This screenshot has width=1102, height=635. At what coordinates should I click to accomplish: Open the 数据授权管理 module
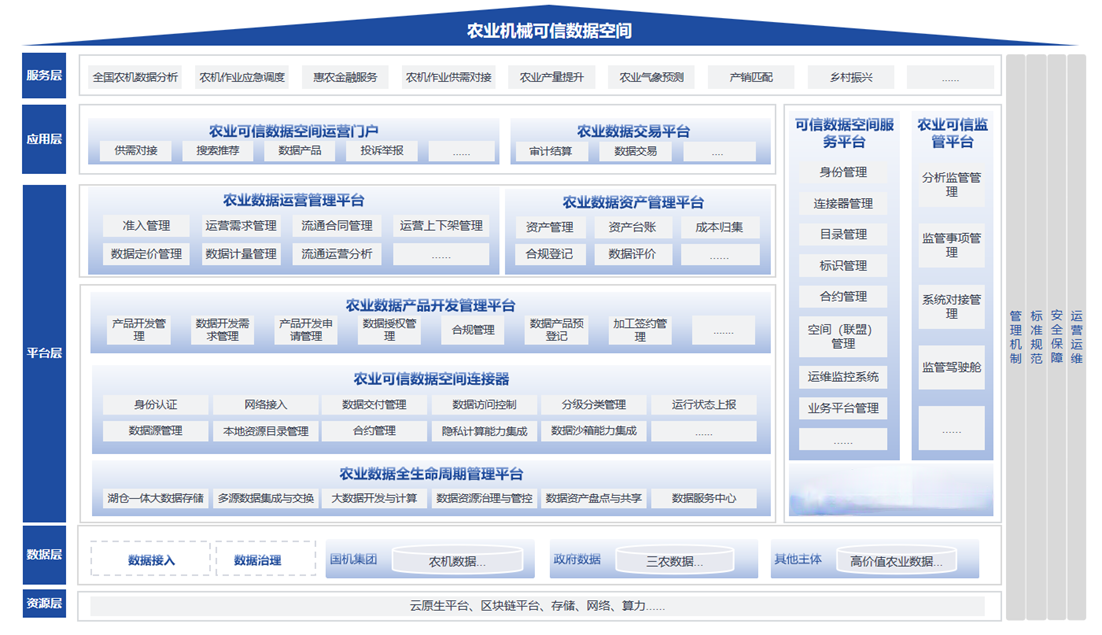point(390,330)
